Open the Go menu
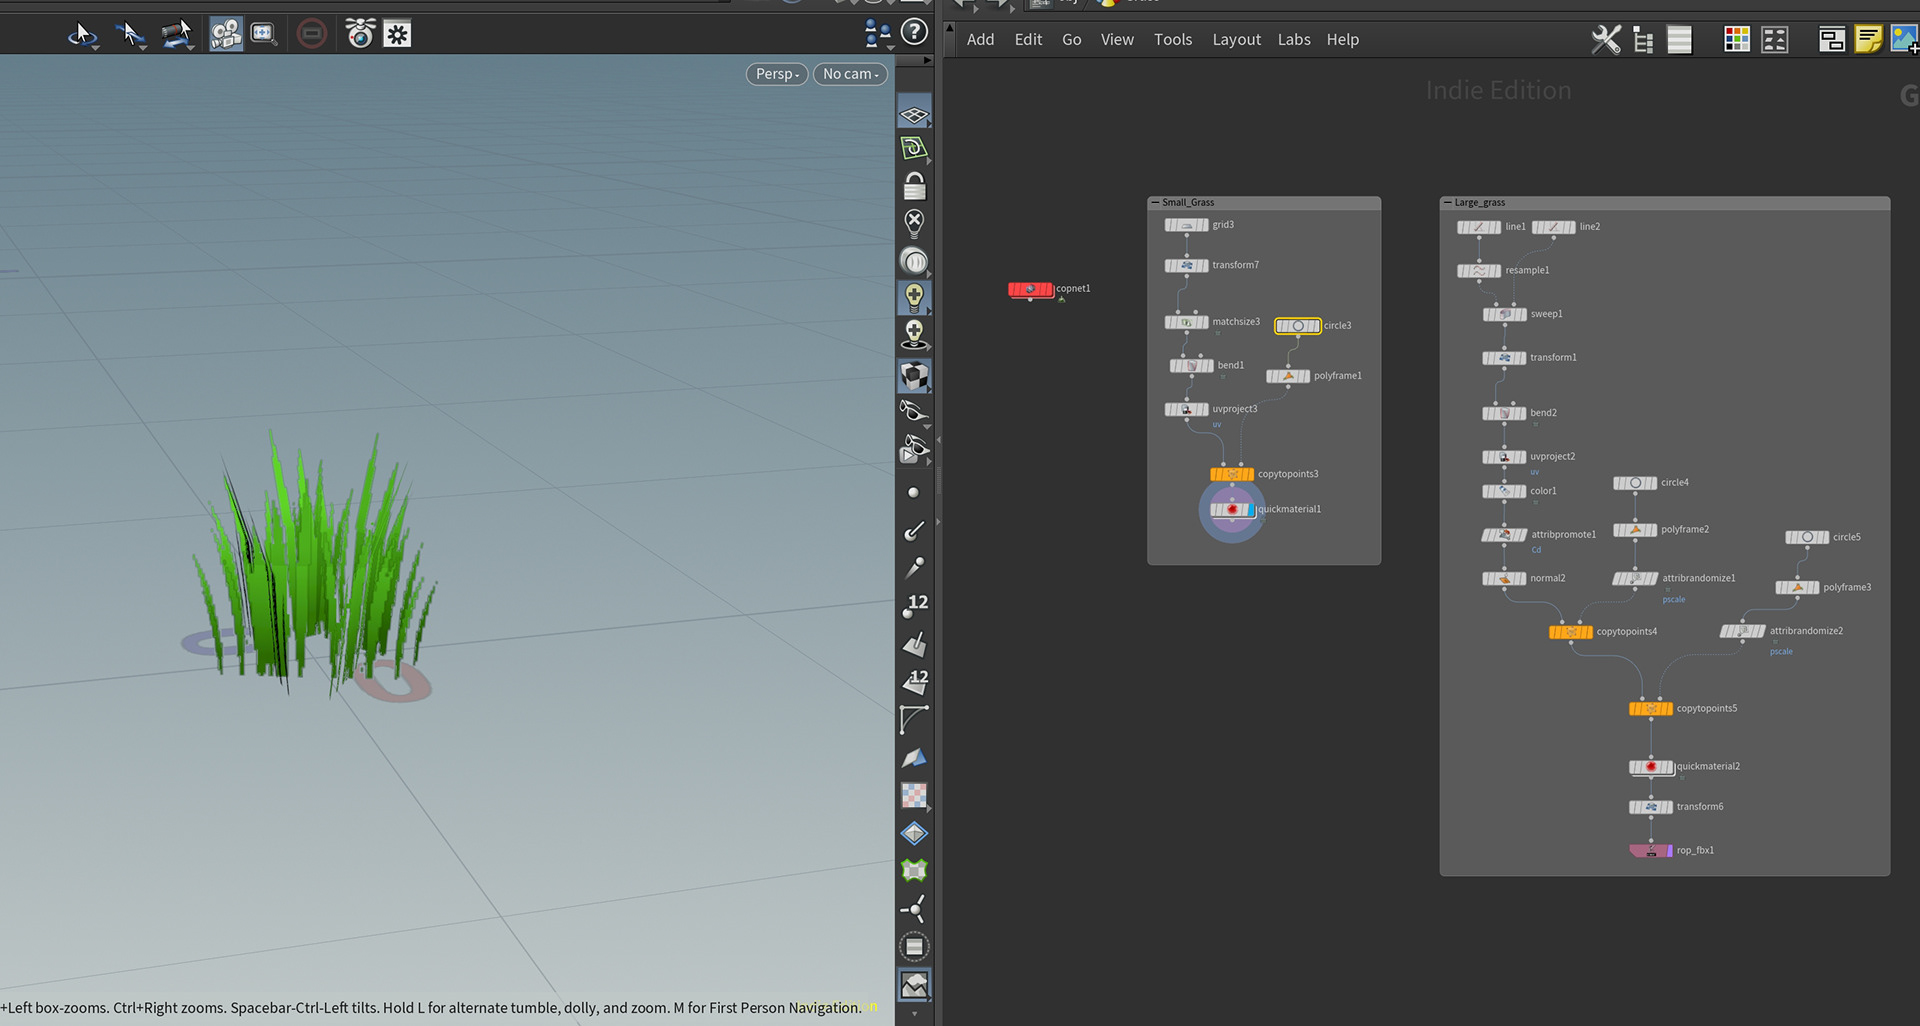1920x1026 pixels. tap(1071, 40)
